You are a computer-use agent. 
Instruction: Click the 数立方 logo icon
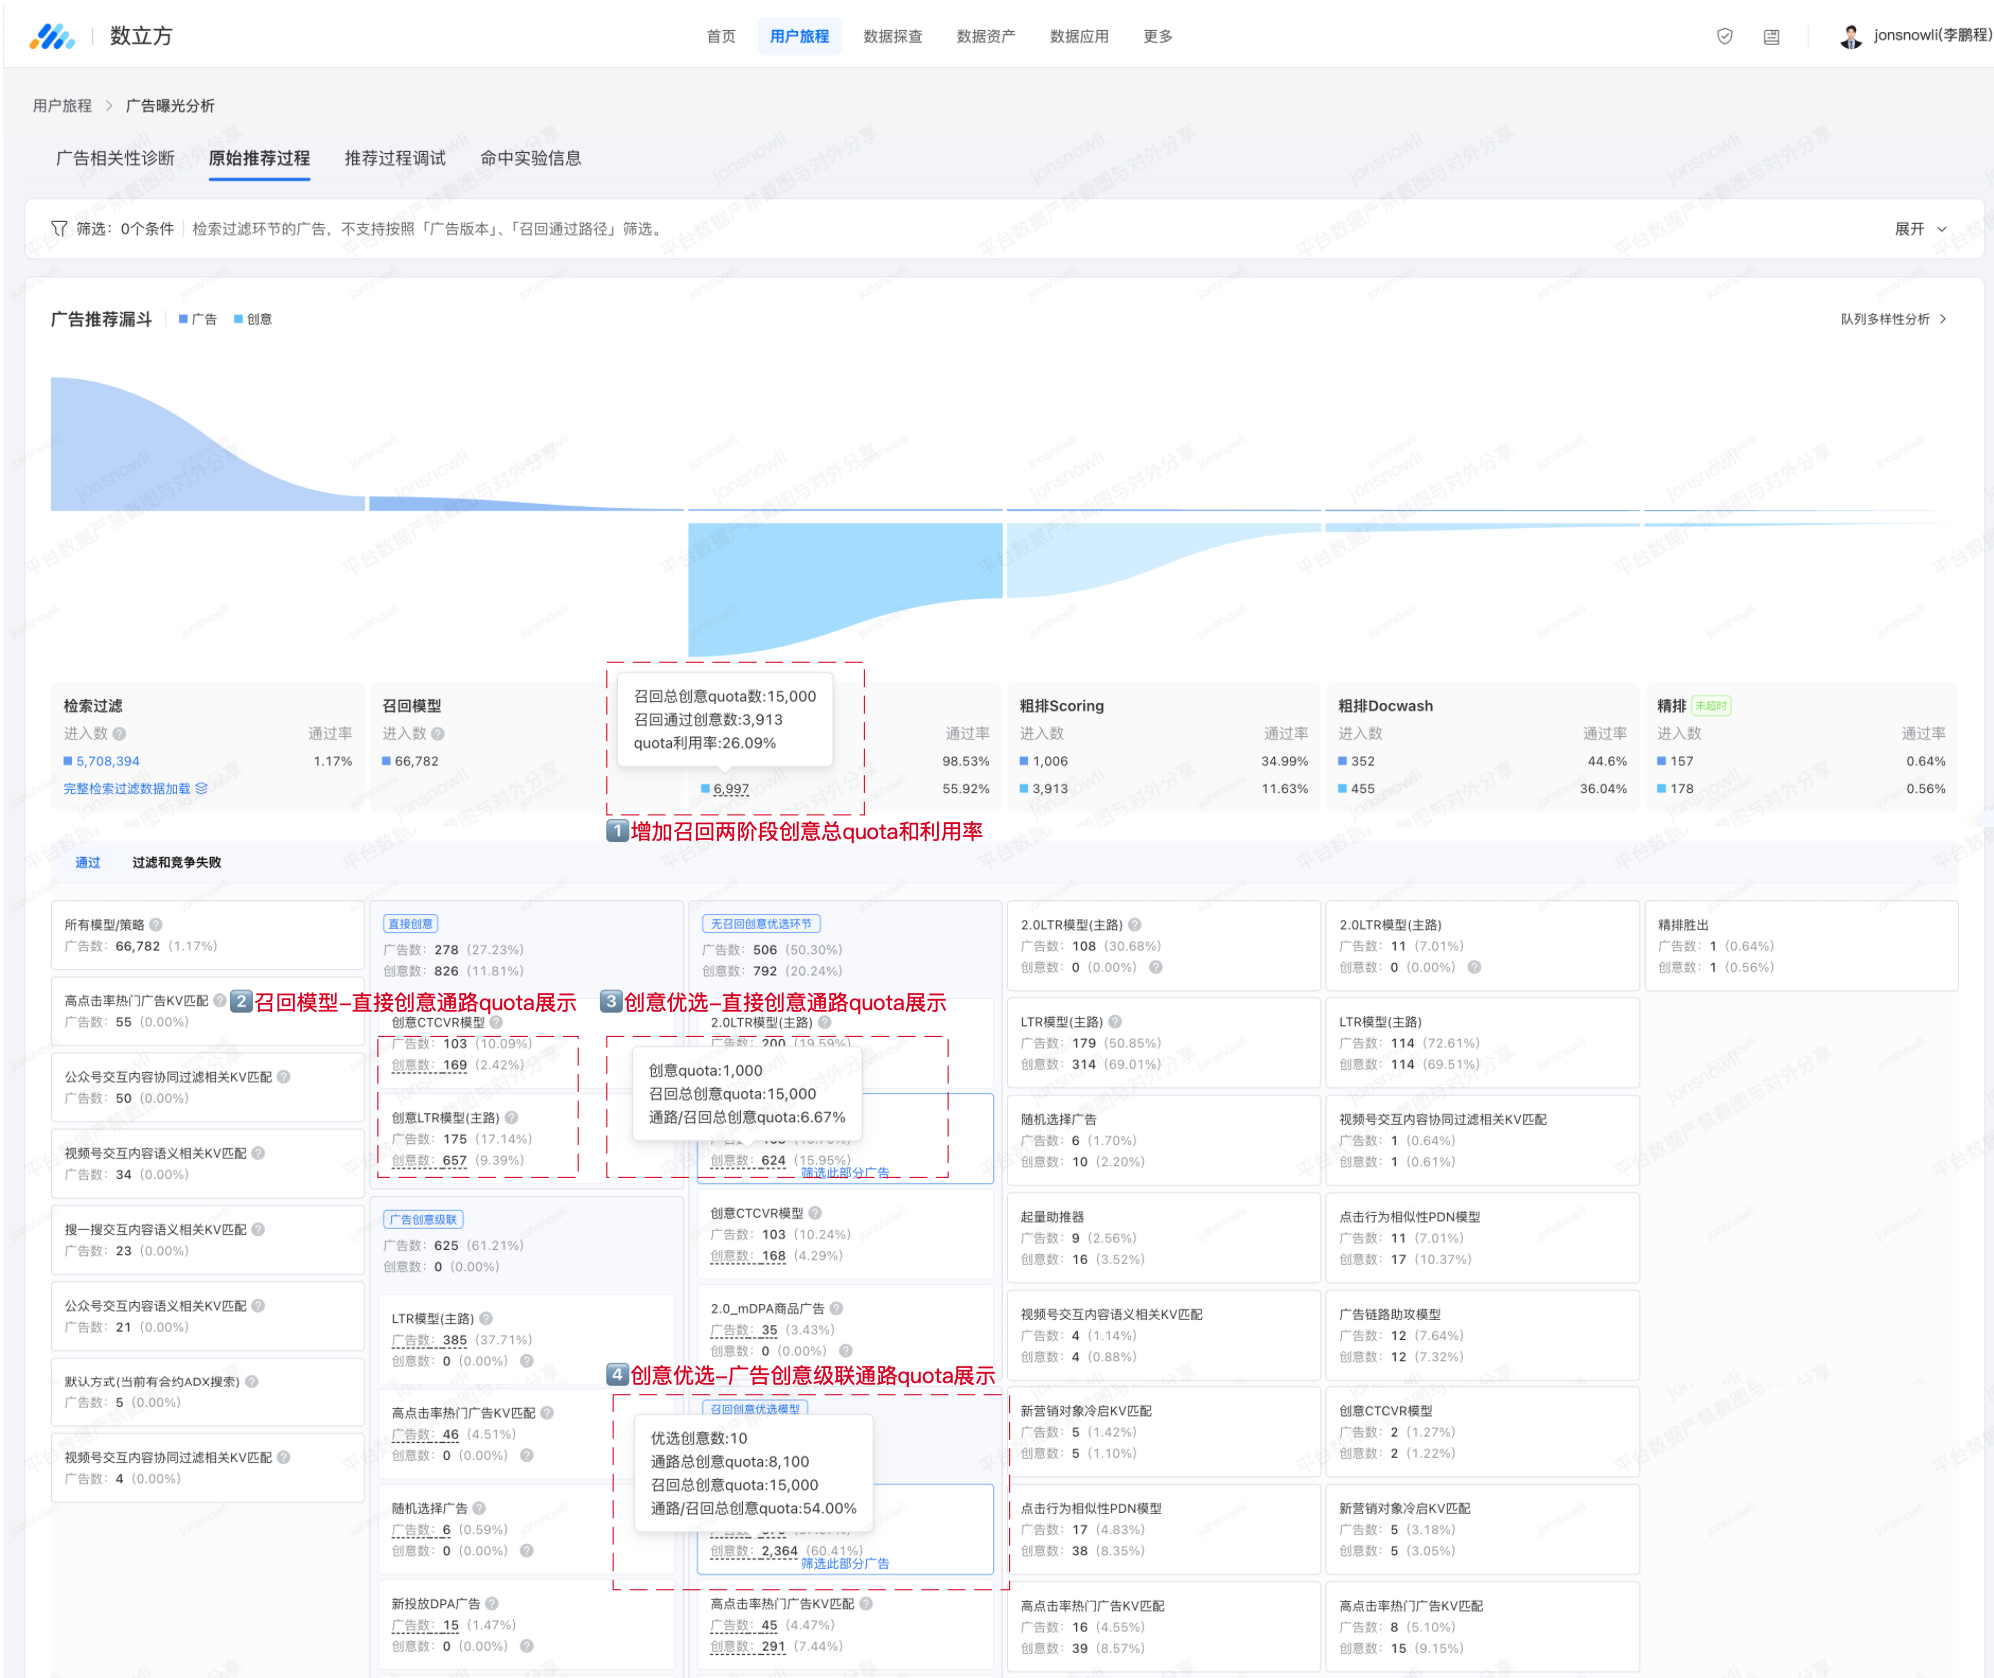coord(52,37)
